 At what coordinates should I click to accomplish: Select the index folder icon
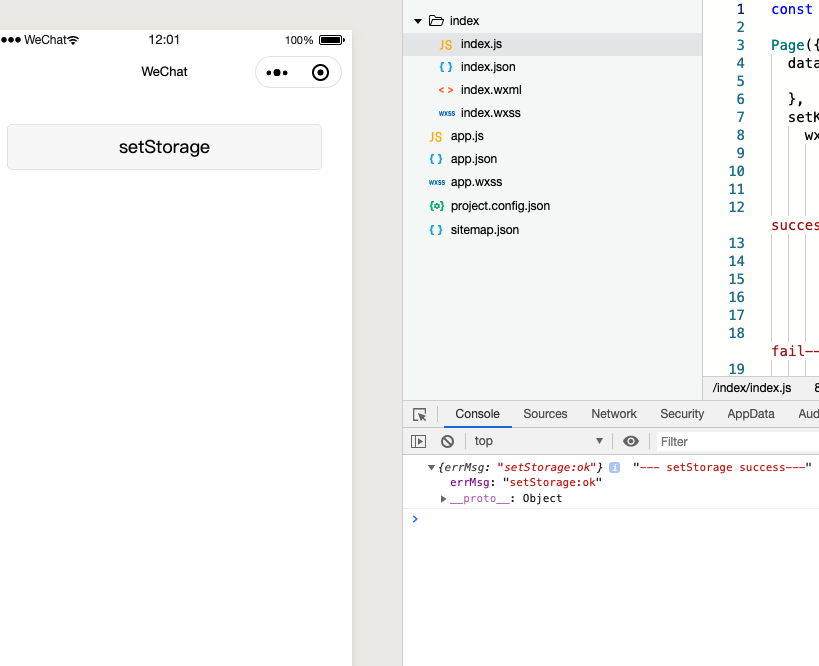[436, 20]
